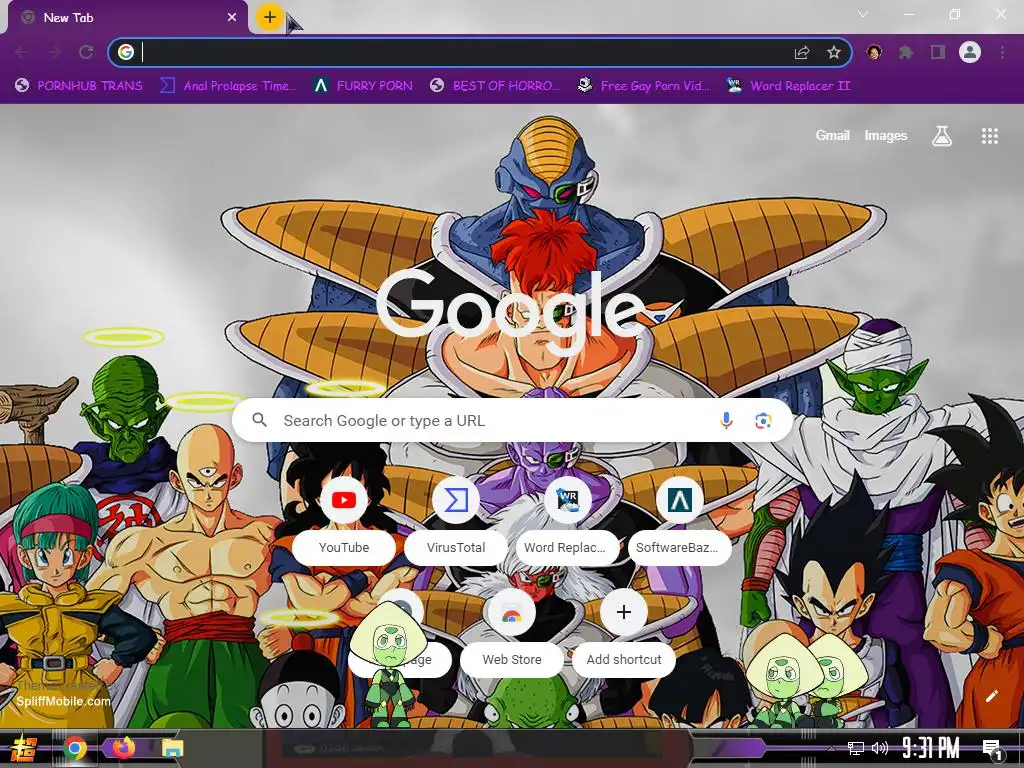The image size is (1024, 768).
Task: Open the tab search chevron
Action: 863,14
